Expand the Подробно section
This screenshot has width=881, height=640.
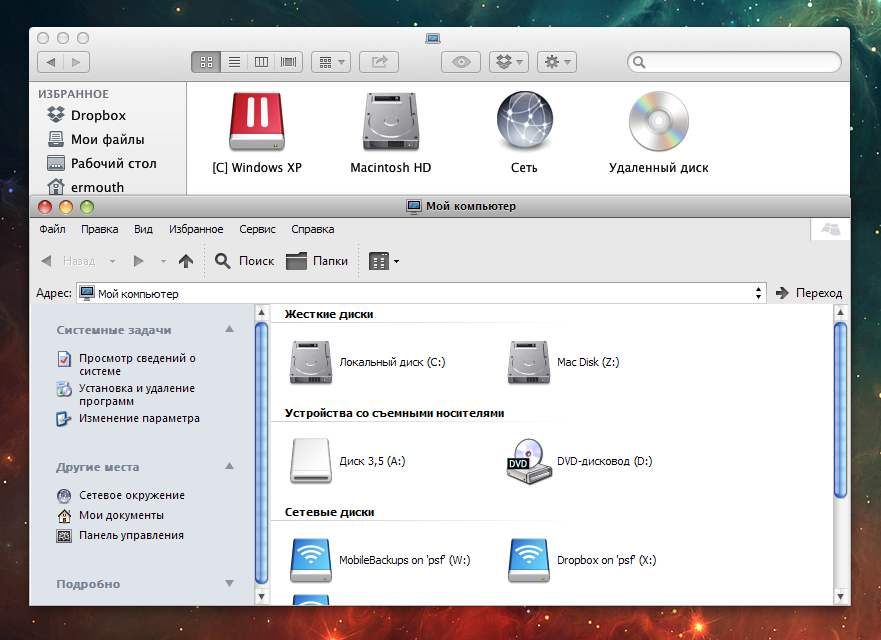point(229,583)
